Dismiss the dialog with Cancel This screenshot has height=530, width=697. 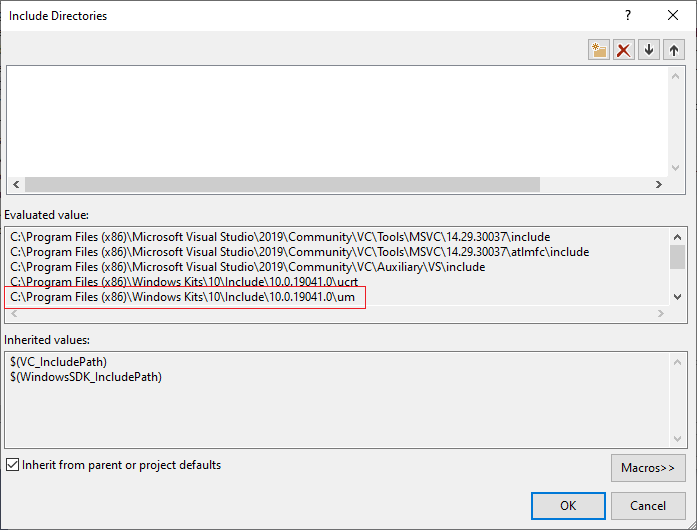pyautogui.click(x=648, y=506)
